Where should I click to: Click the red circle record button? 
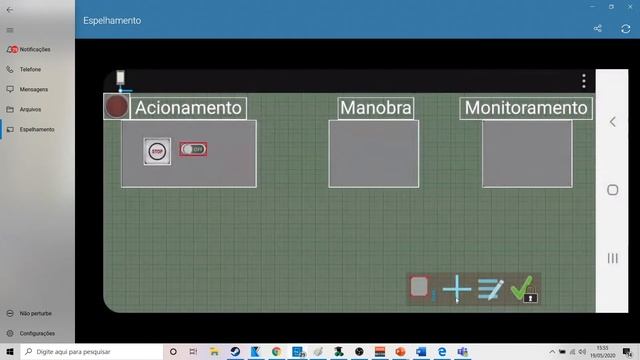point(117,106)
